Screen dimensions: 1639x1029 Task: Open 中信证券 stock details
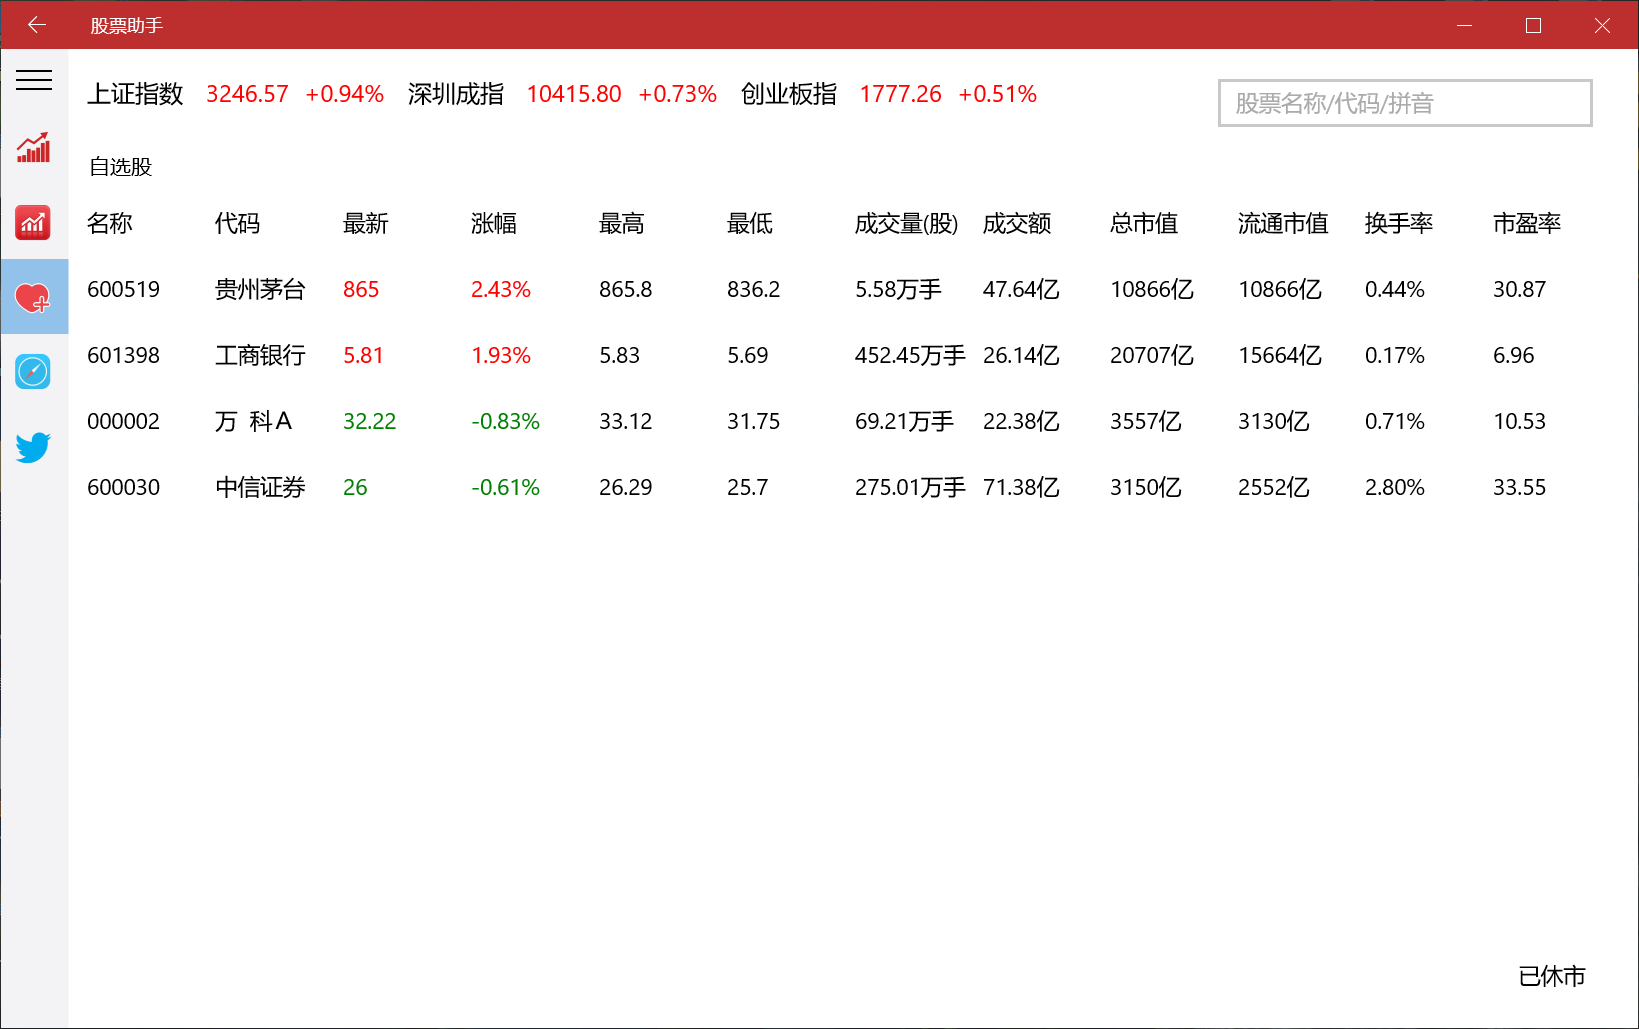[259, 487]
